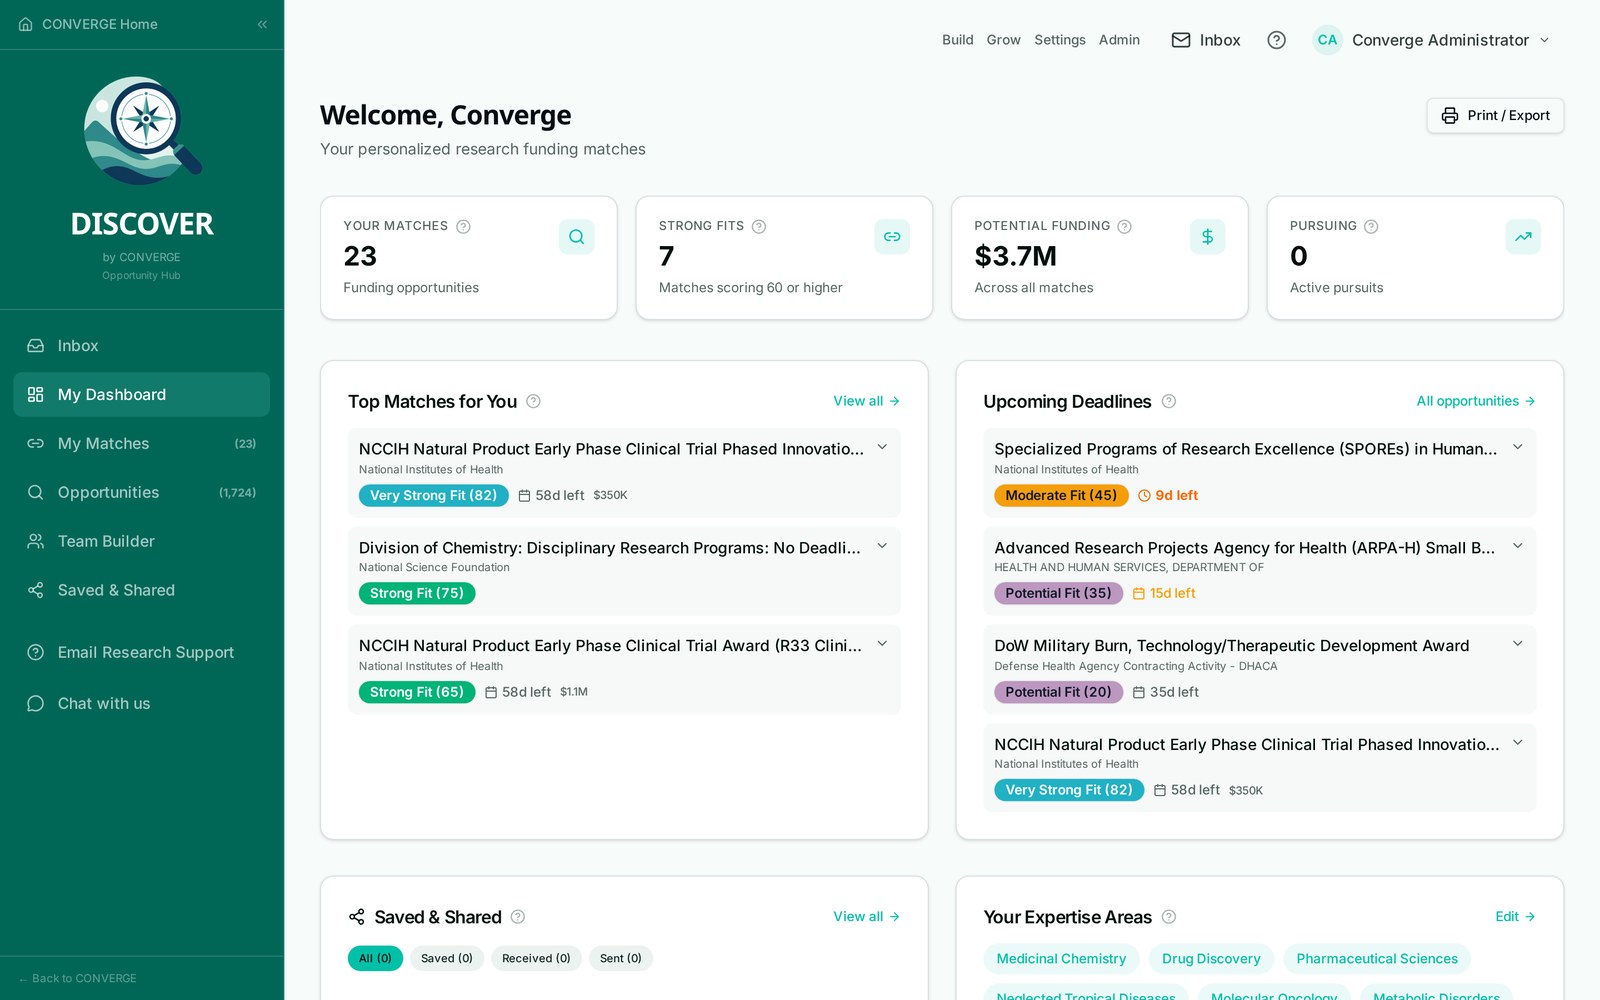This screenshot has height=1000, width=1600.
Task: Click the Moderate Fit (45) badge
Action: [x=1061, y=496]
